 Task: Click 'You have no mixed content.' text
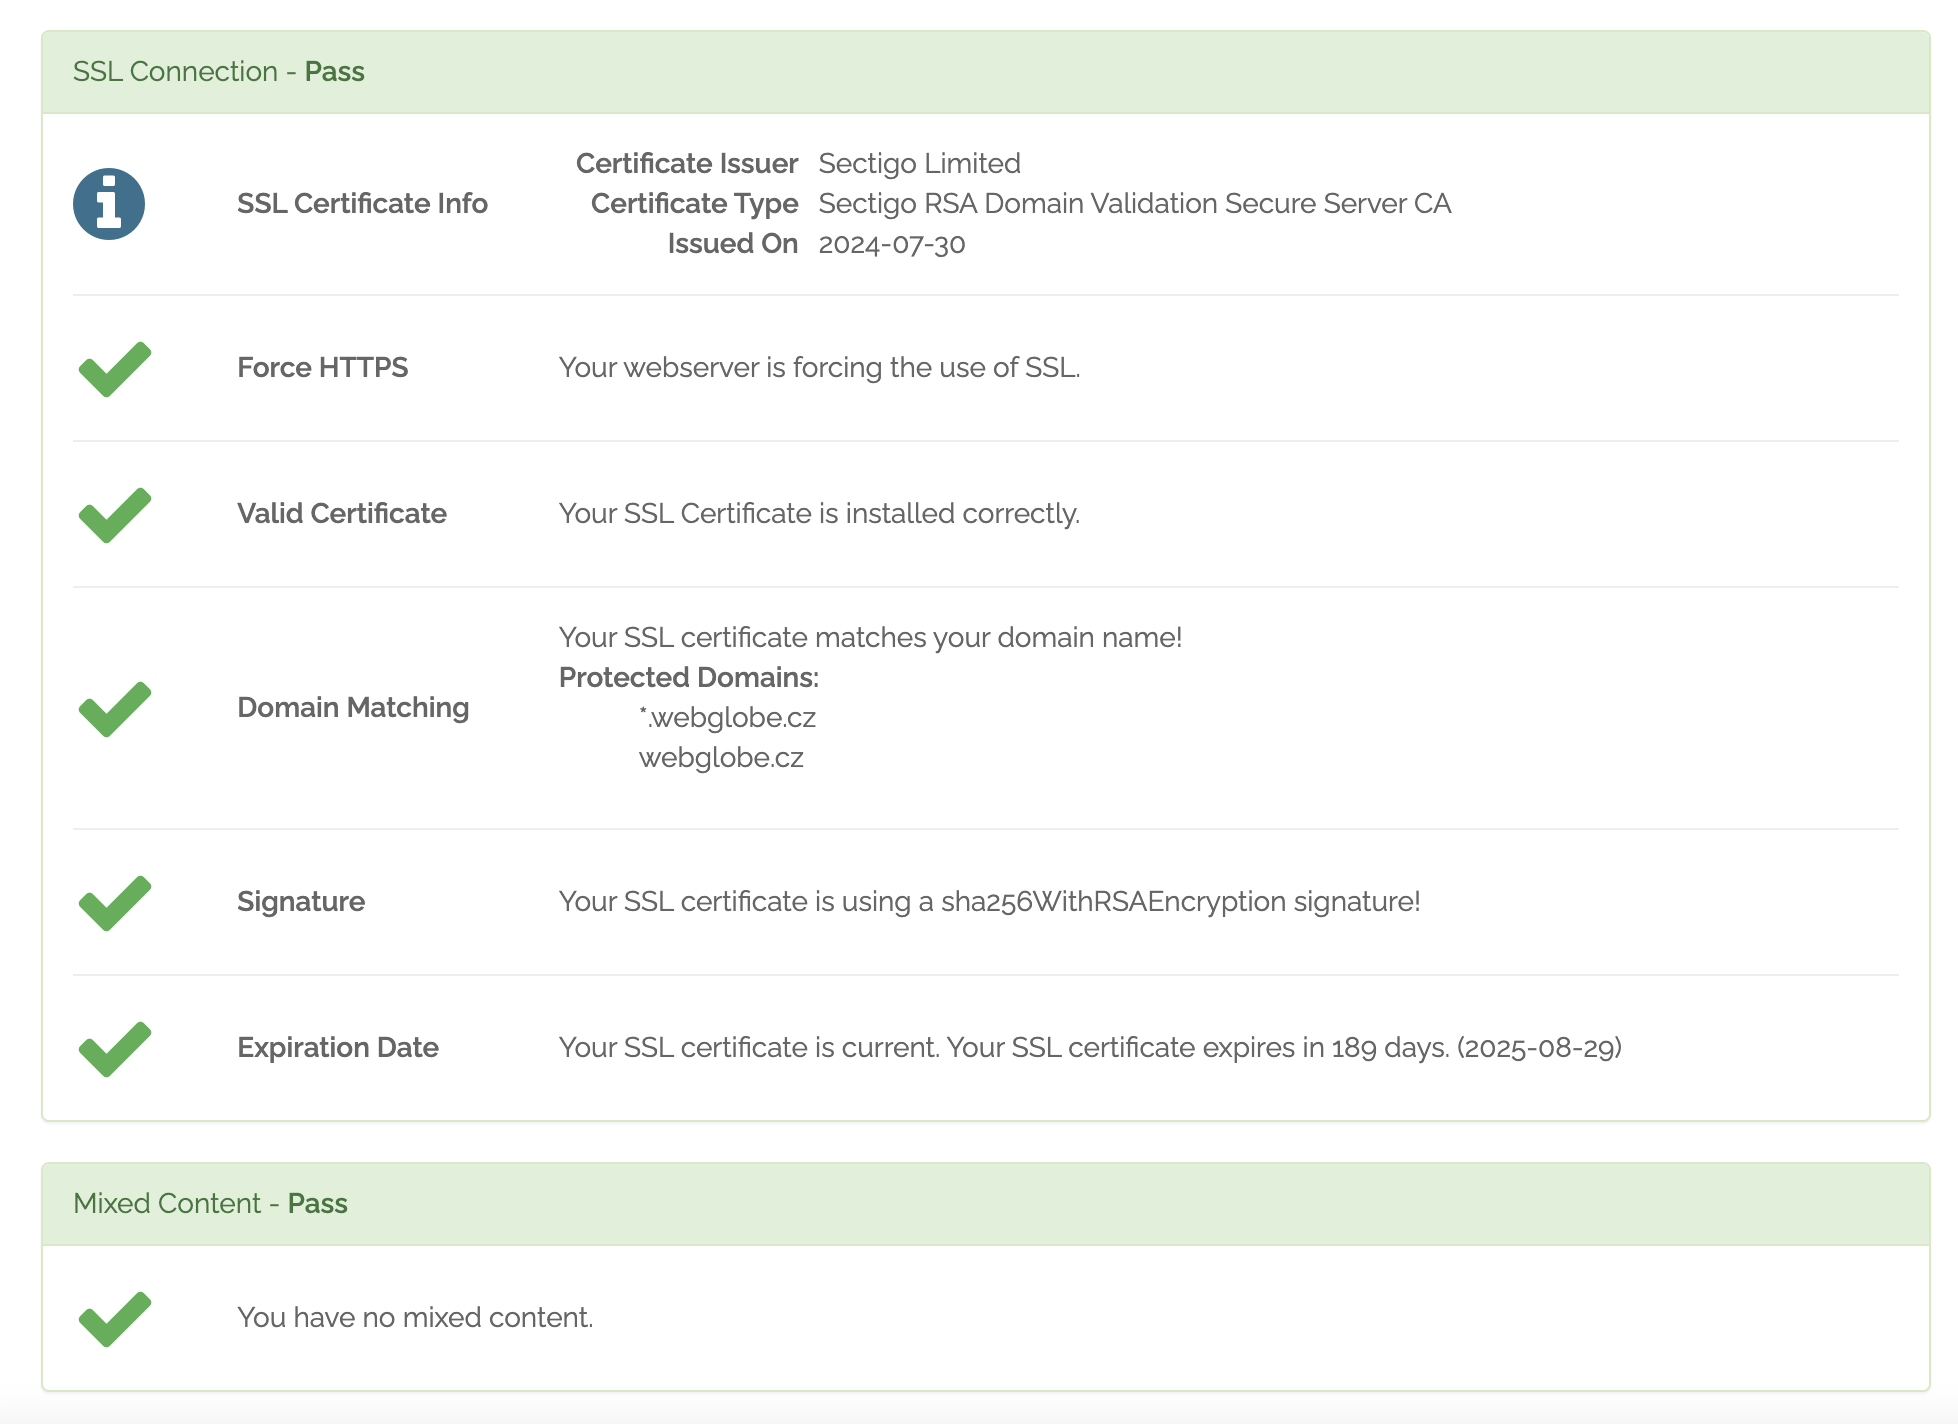tap(415, 1318)
